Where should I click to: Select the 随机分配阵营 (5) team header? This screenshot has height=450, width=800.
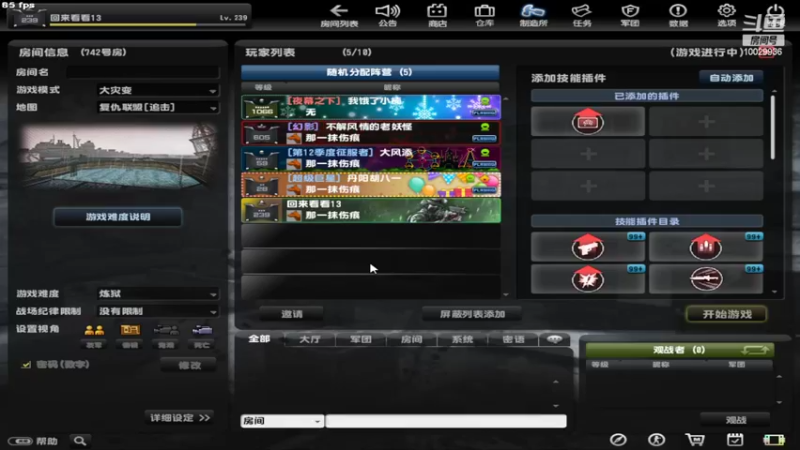(x=370, y=72)
